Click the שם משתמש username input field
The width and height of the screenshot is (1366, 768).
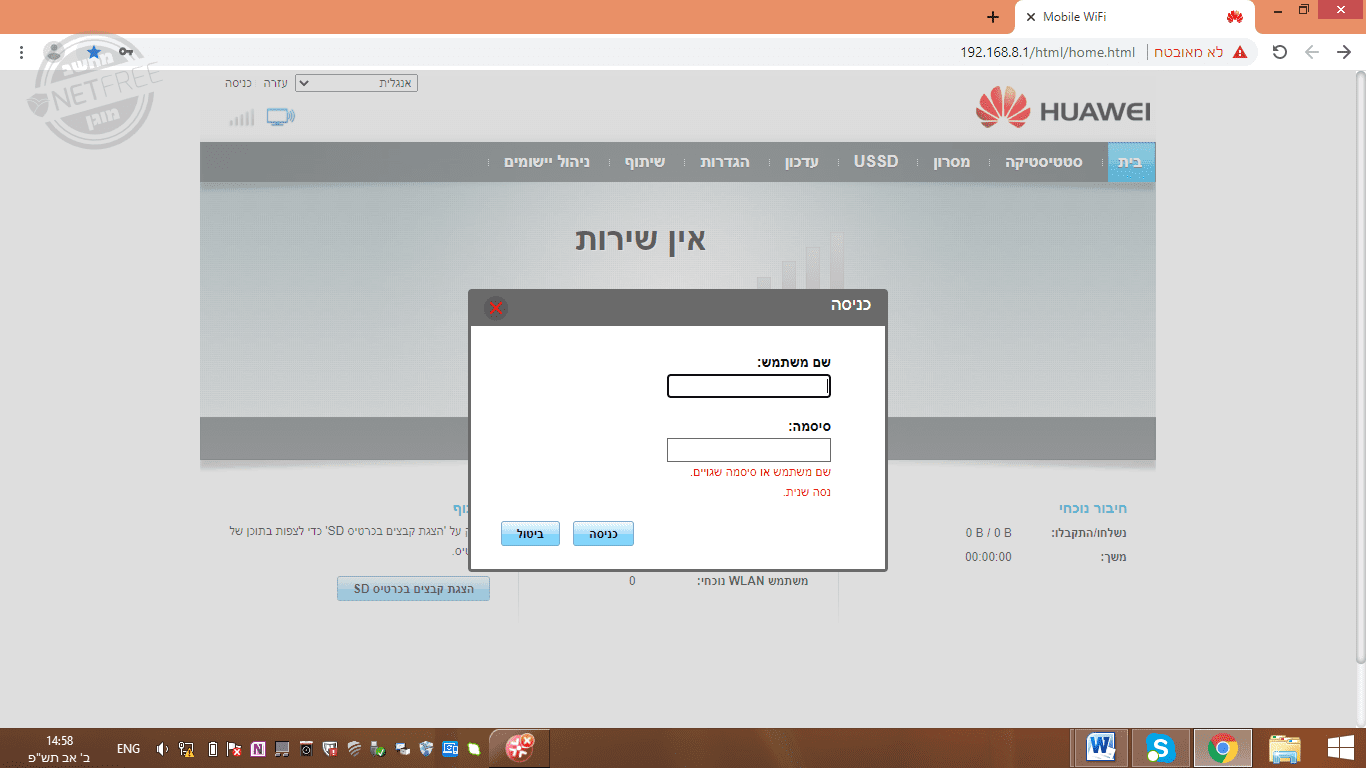click(x=748, y=386)
